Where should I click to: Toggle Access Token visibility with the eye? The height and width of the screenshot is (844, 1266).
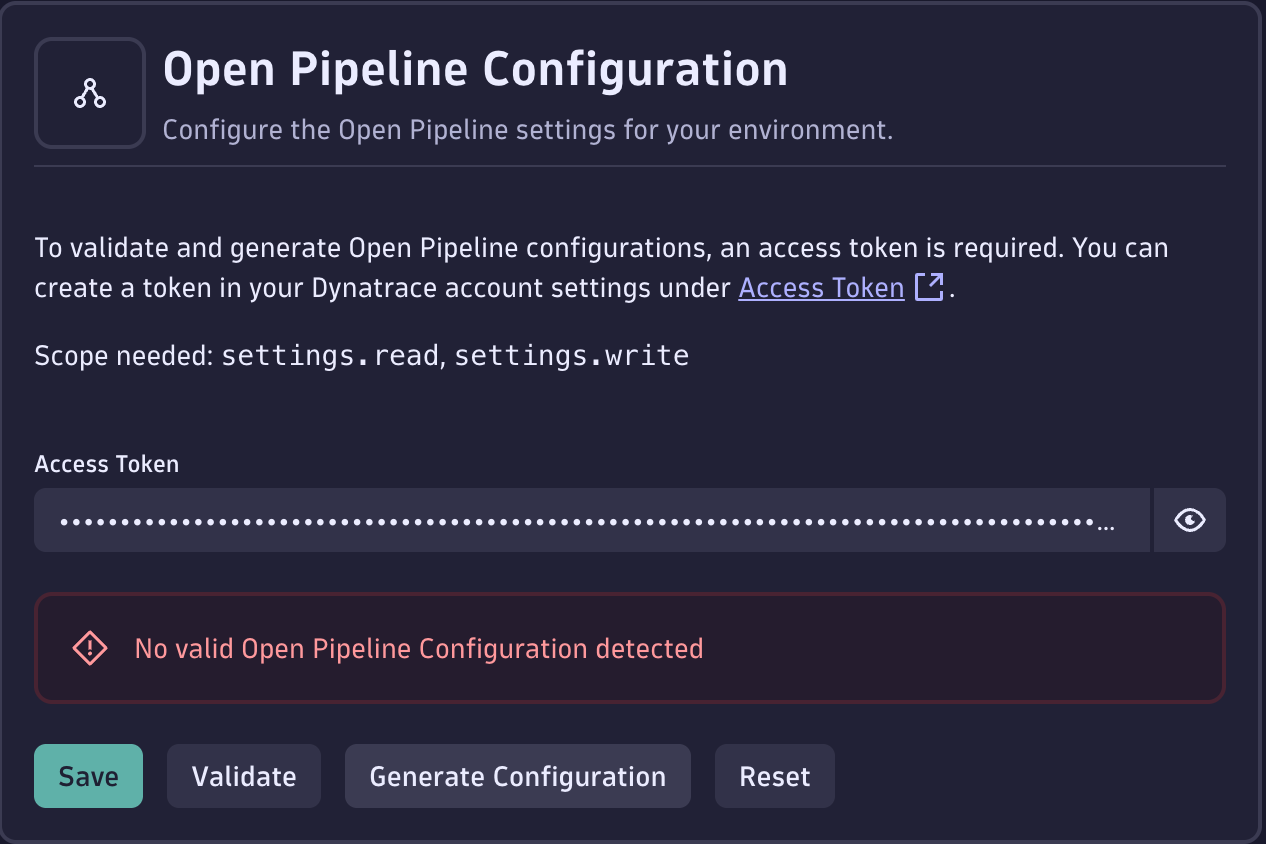[x=1189, y=519]
